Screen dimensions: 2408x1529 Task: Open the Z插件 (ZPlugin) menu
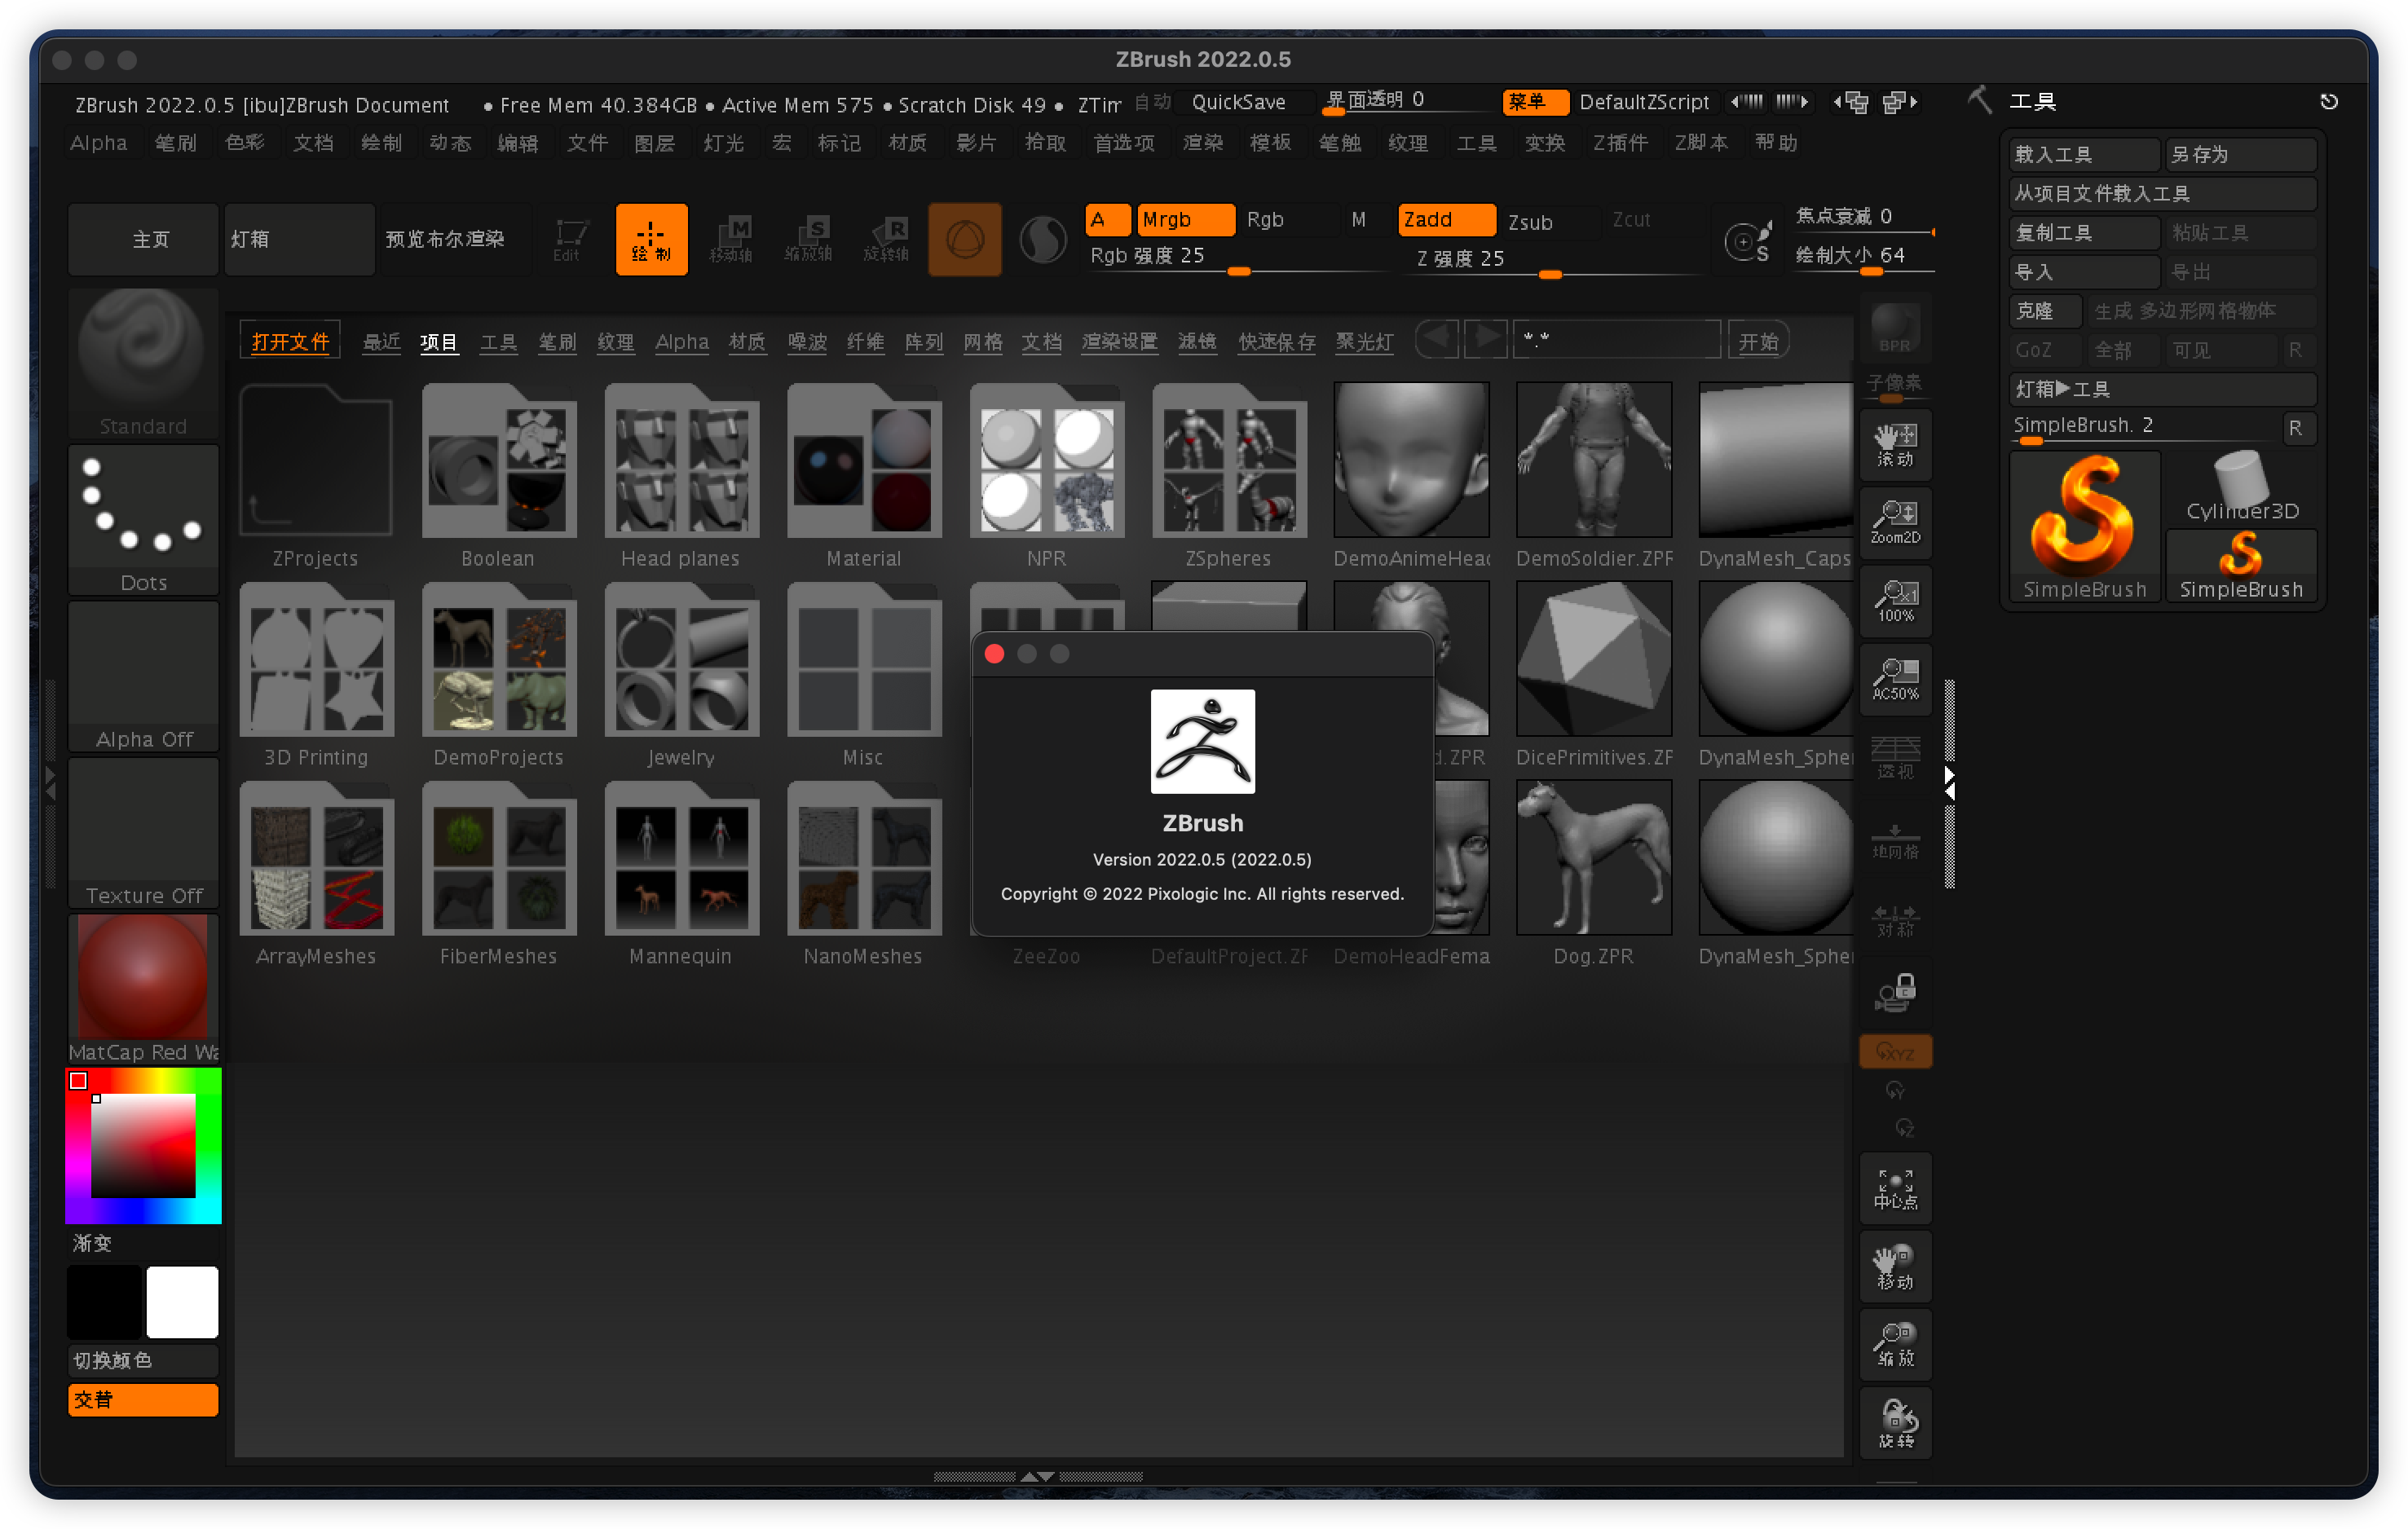click(1620, 143)
